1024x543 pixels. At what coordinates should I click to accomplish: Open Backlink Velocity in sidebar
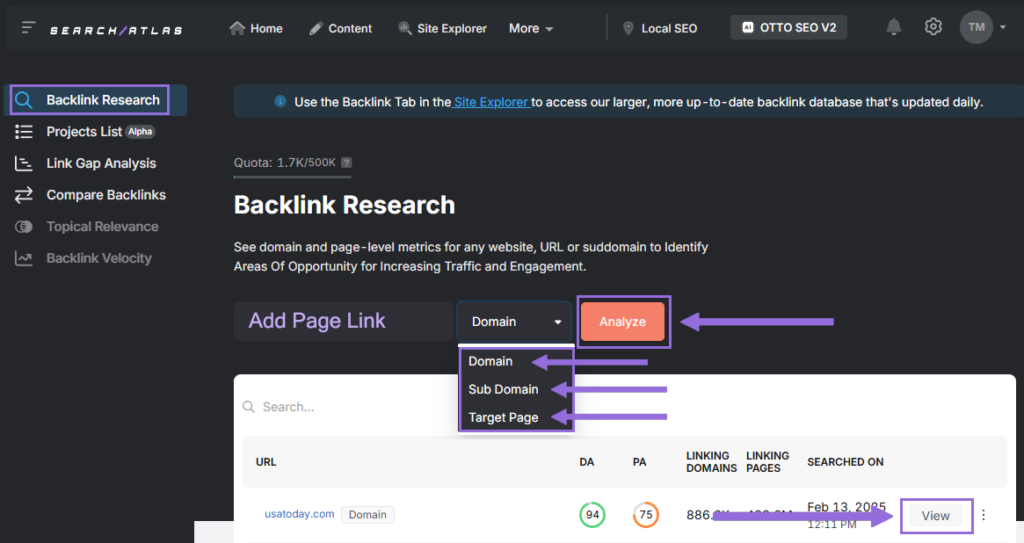pyautogui.click(x=83, y=258)
